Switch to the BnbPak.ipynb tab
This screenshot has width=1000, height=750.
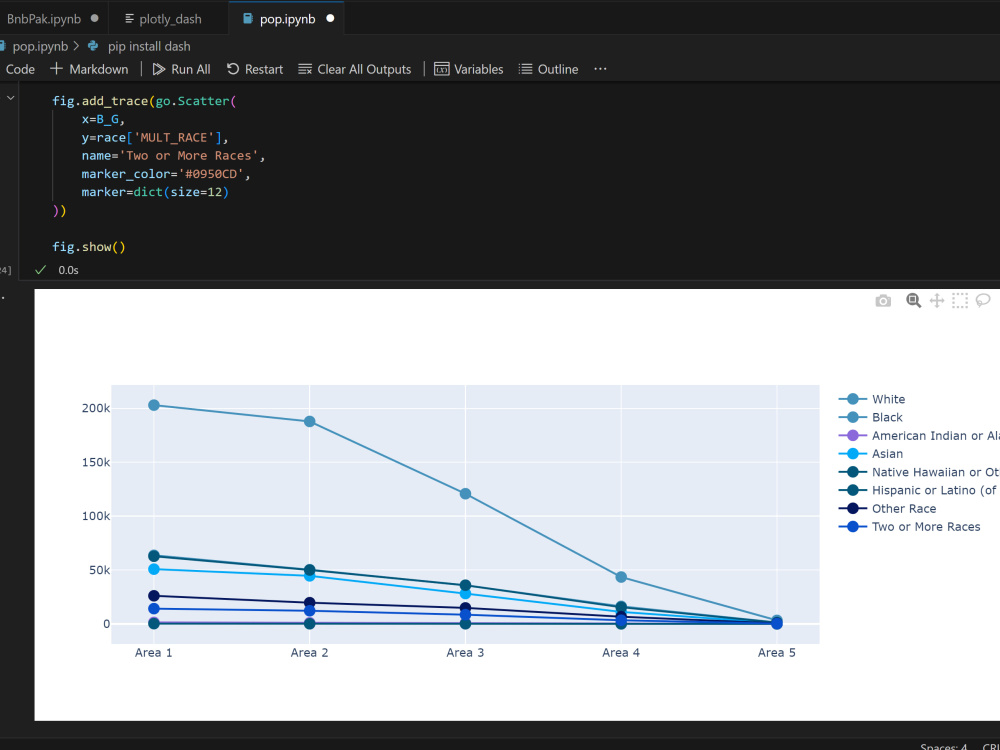pos(43,19)
